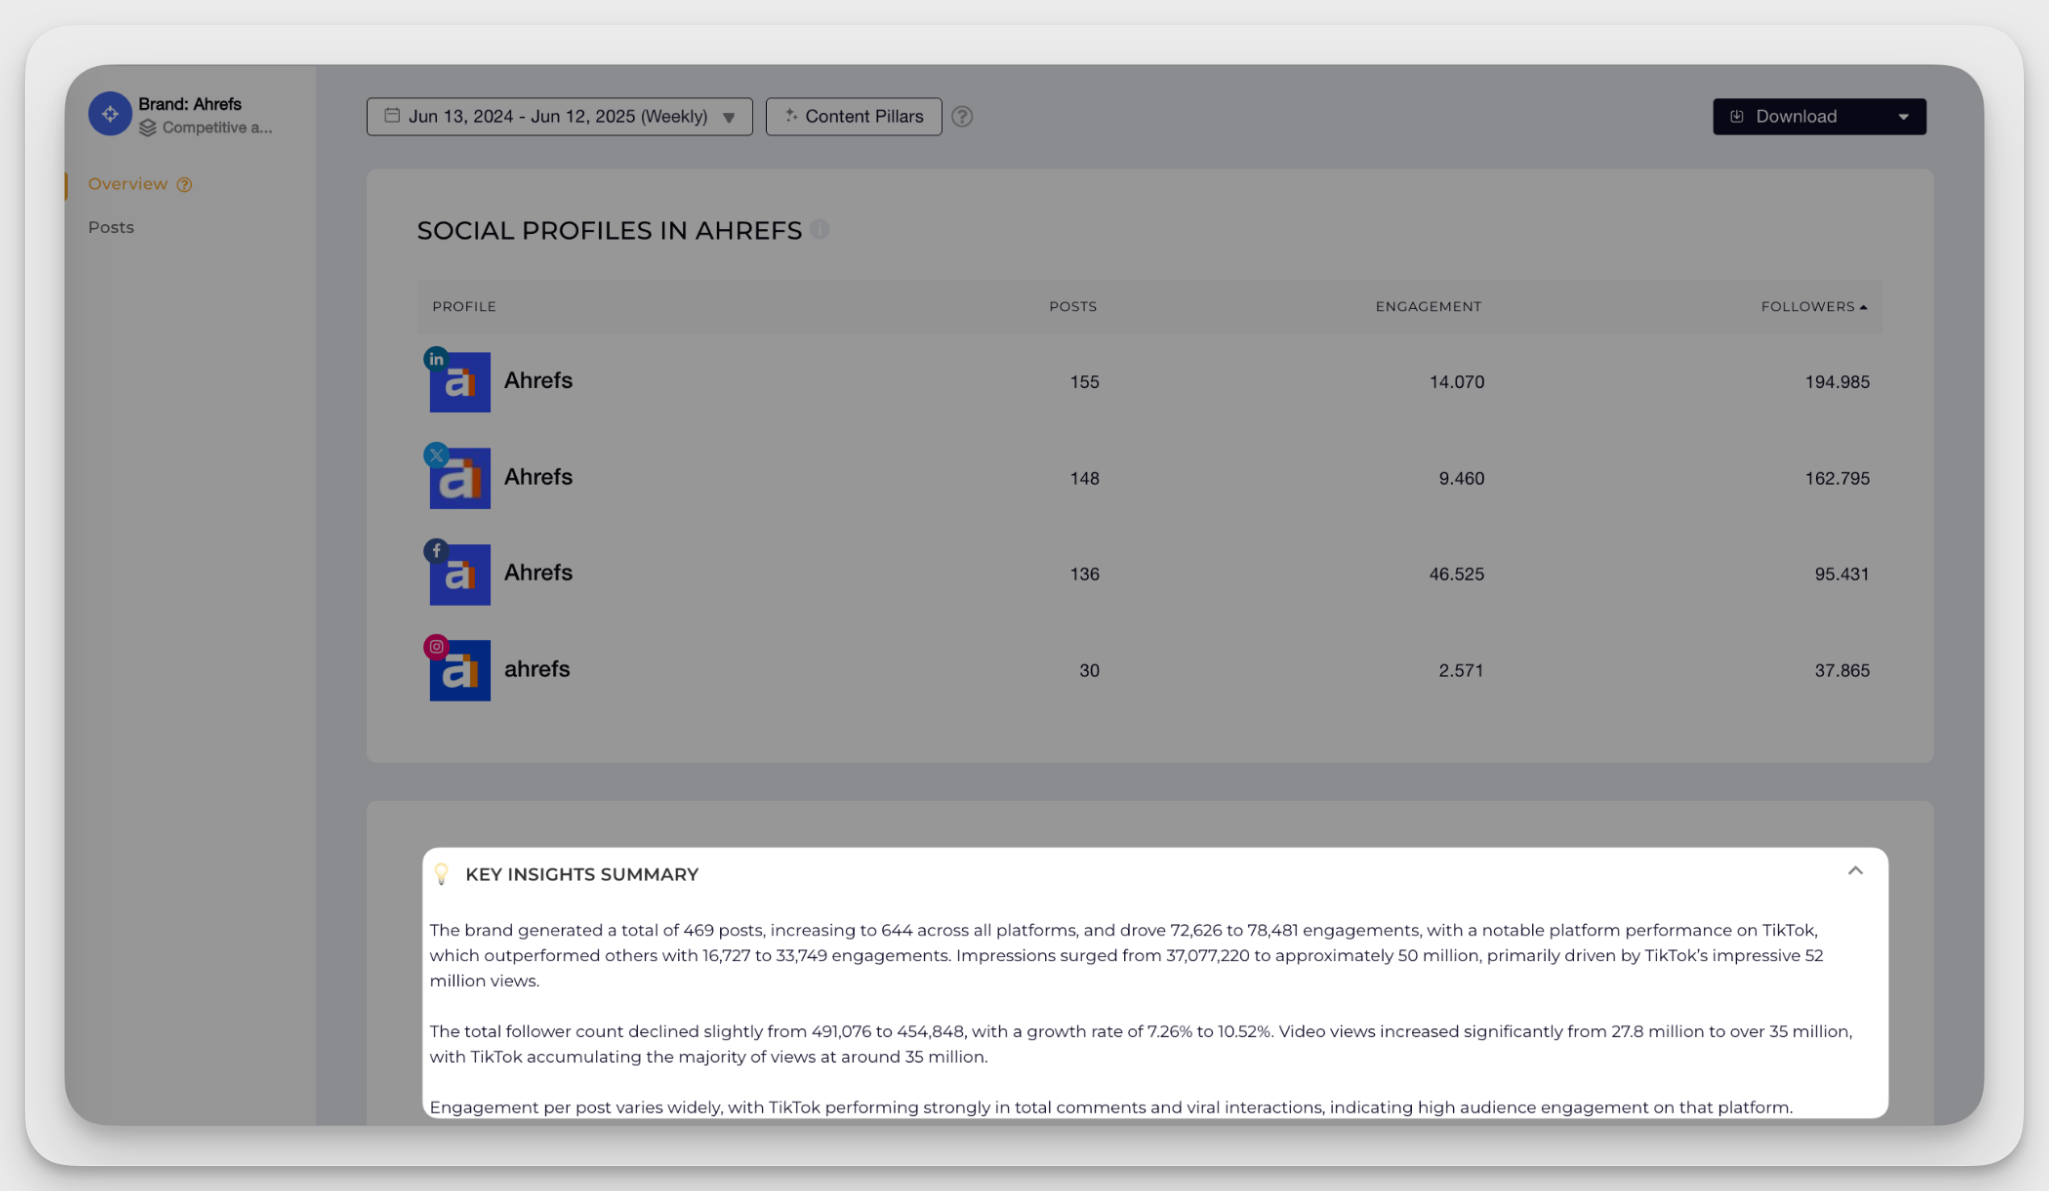The width and height of the screenshot is (2049, 1191).
Task: Click engagement value 9.460
Action: coord(1462,478)
